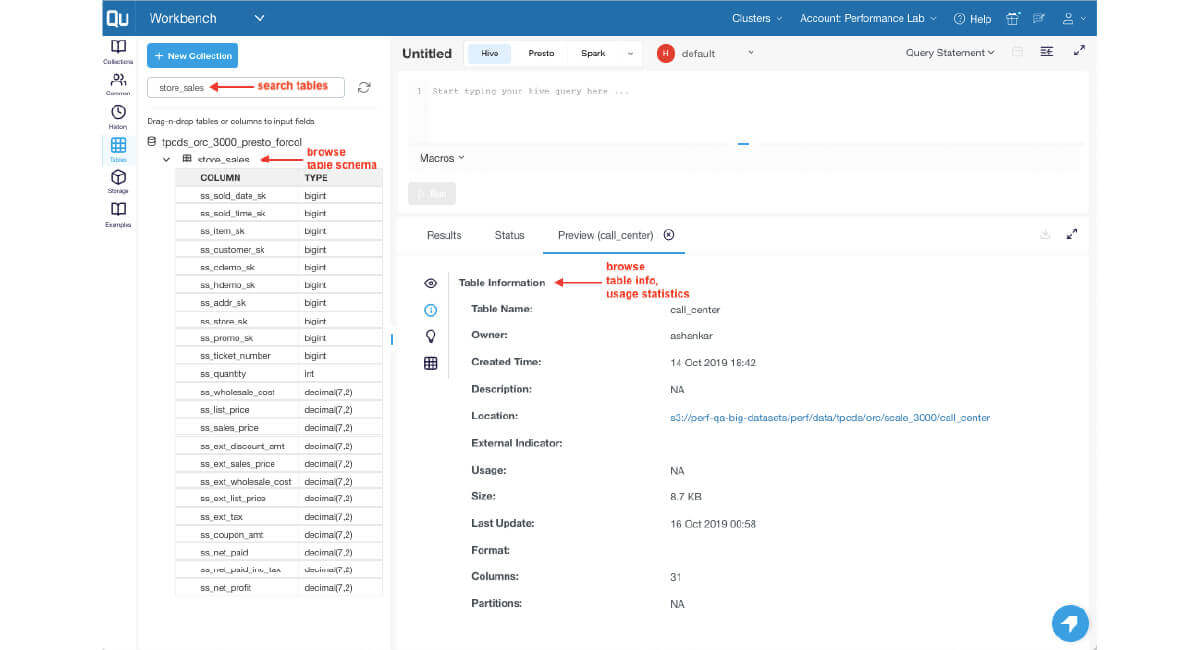Open Collections in the left sidebar
Screen dimensions: 1200x650
pos(118,52)
